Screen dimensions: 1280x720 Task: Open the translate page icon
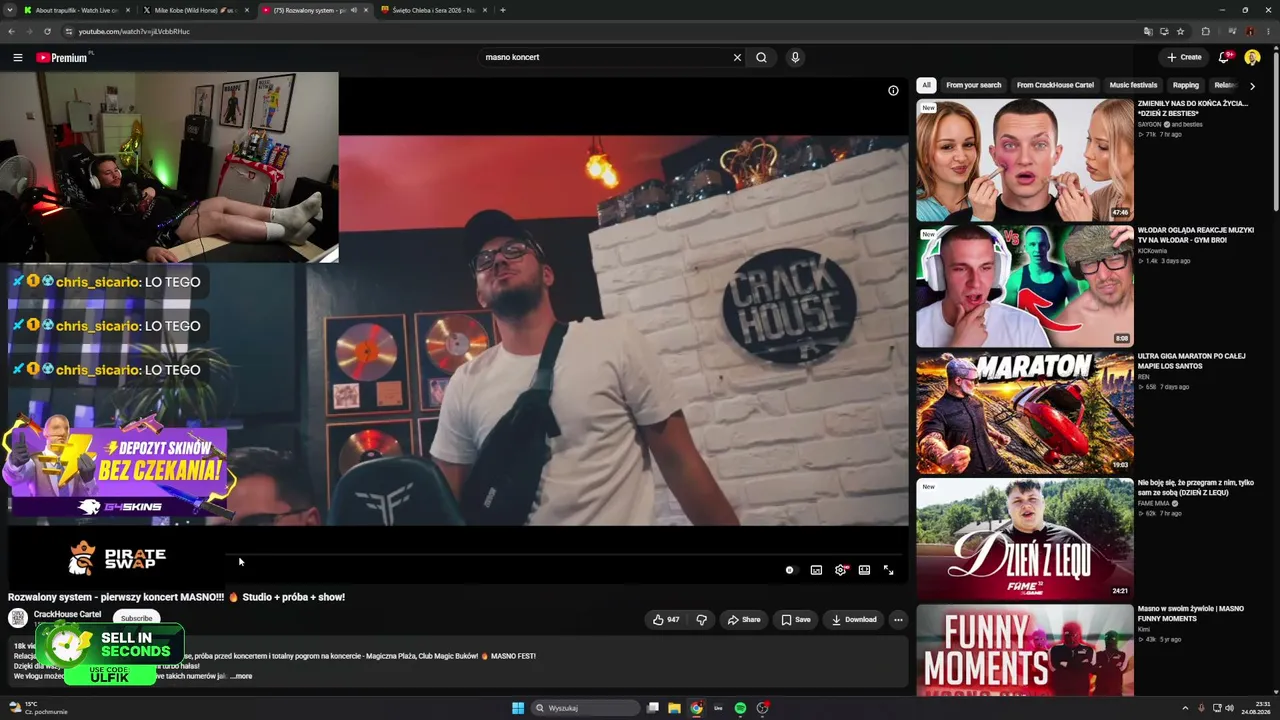(1148, 31)
